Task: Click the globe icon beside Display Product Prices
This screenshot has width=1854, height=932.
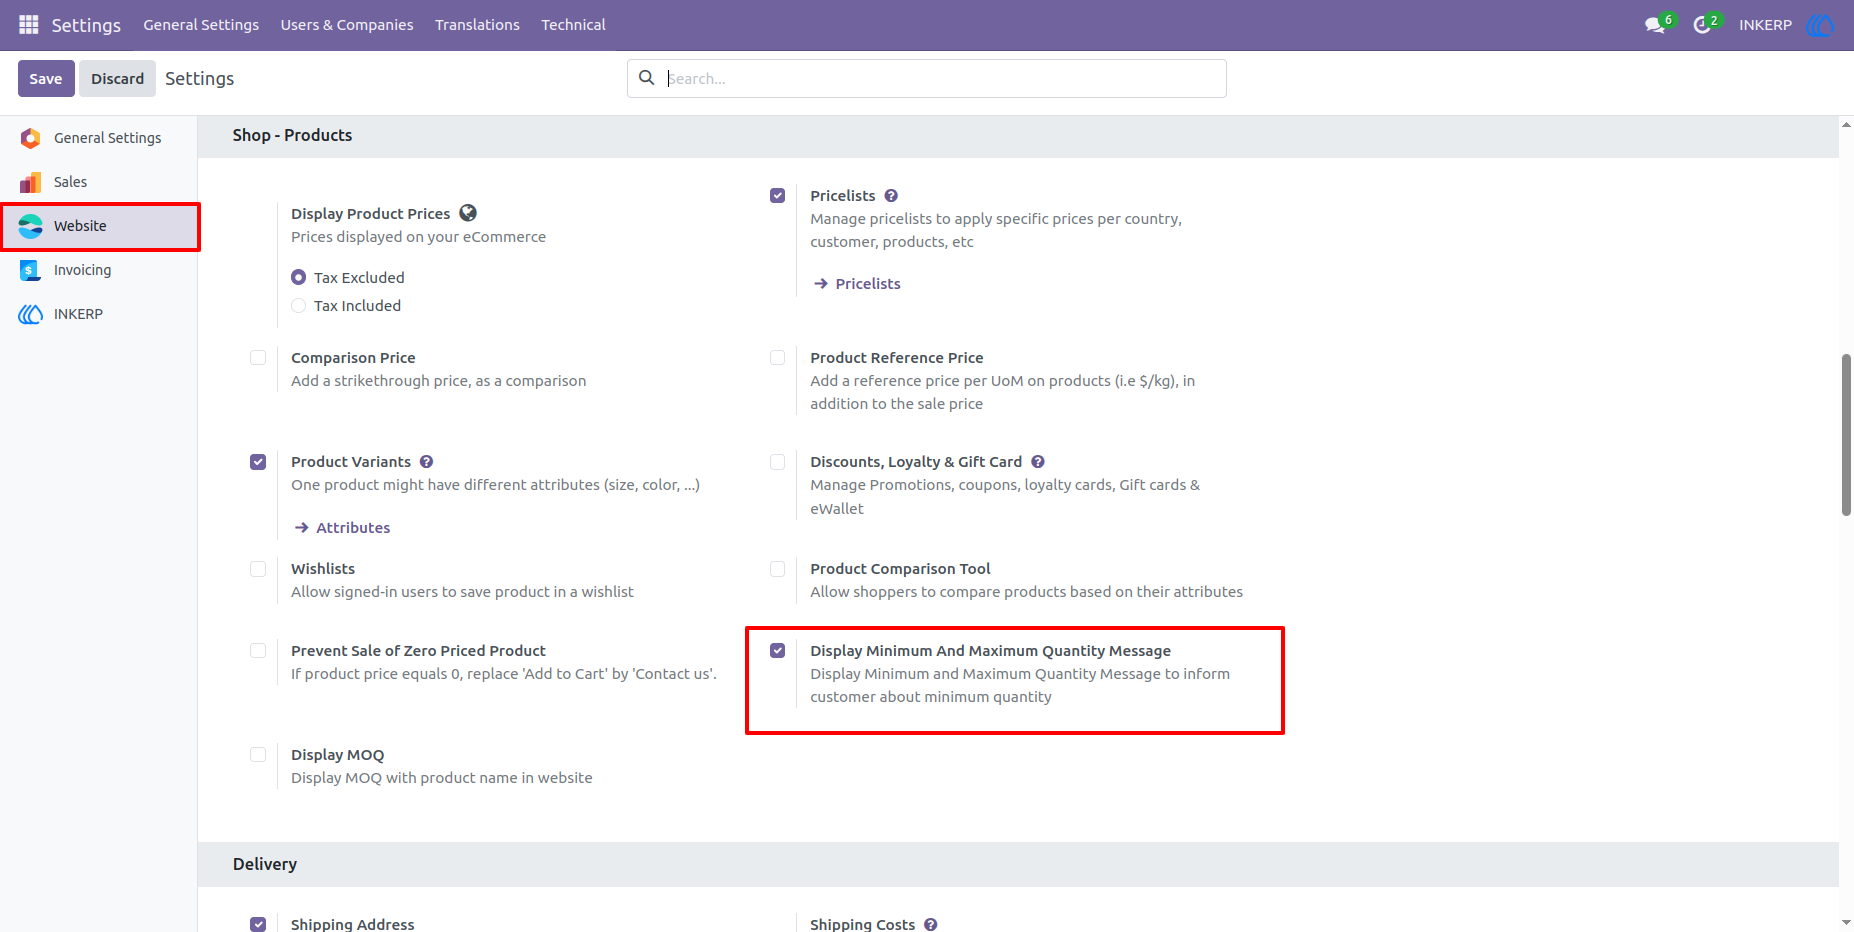Action: [468, 213]
